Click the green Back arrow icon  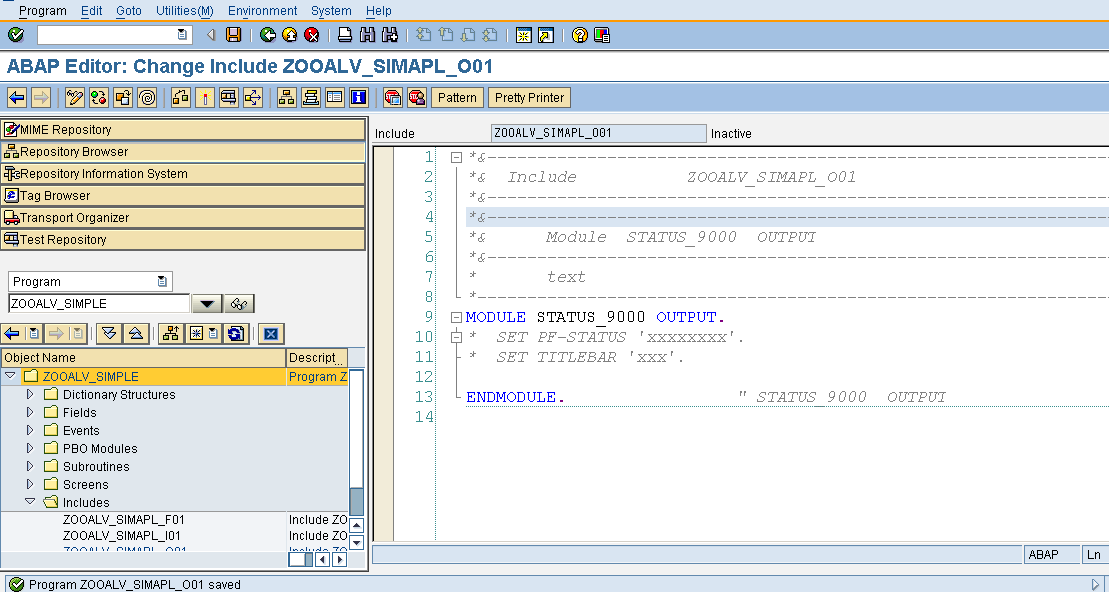coord(266,33)
